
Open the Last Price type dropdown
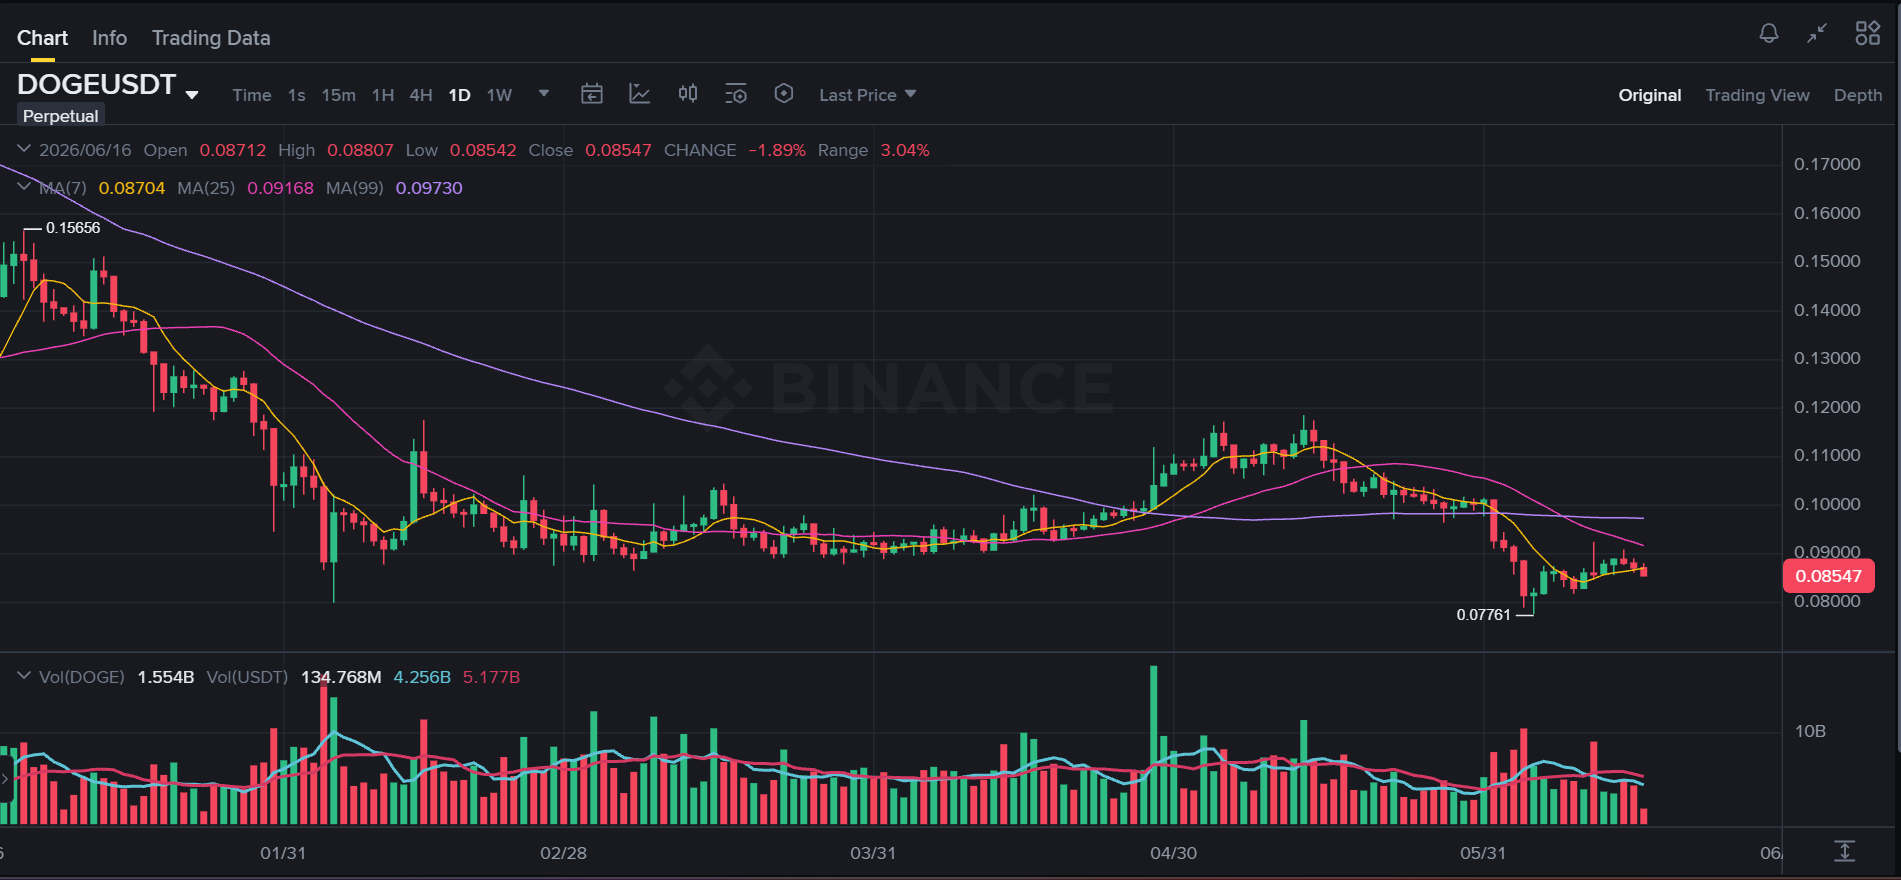coord(867,95)
